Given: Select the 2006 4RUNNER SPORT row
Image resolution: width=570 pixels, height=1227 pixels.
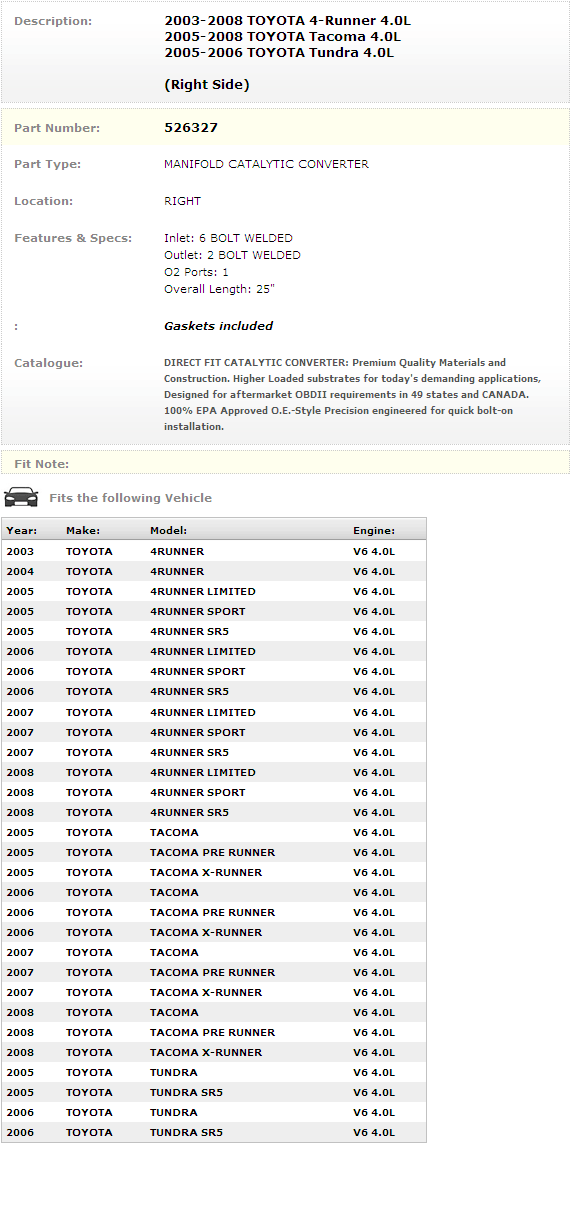Looking at the screenshot, I should tap(214, 671).
